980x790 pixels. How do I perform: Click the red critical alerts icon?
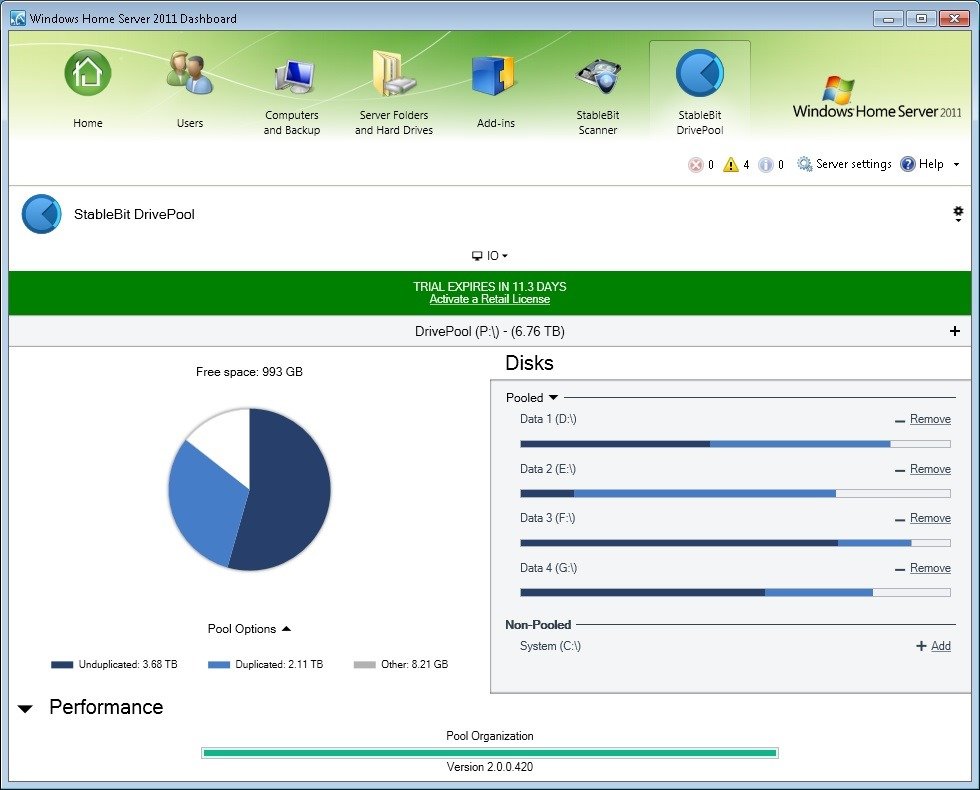click(x=696, y=164)
